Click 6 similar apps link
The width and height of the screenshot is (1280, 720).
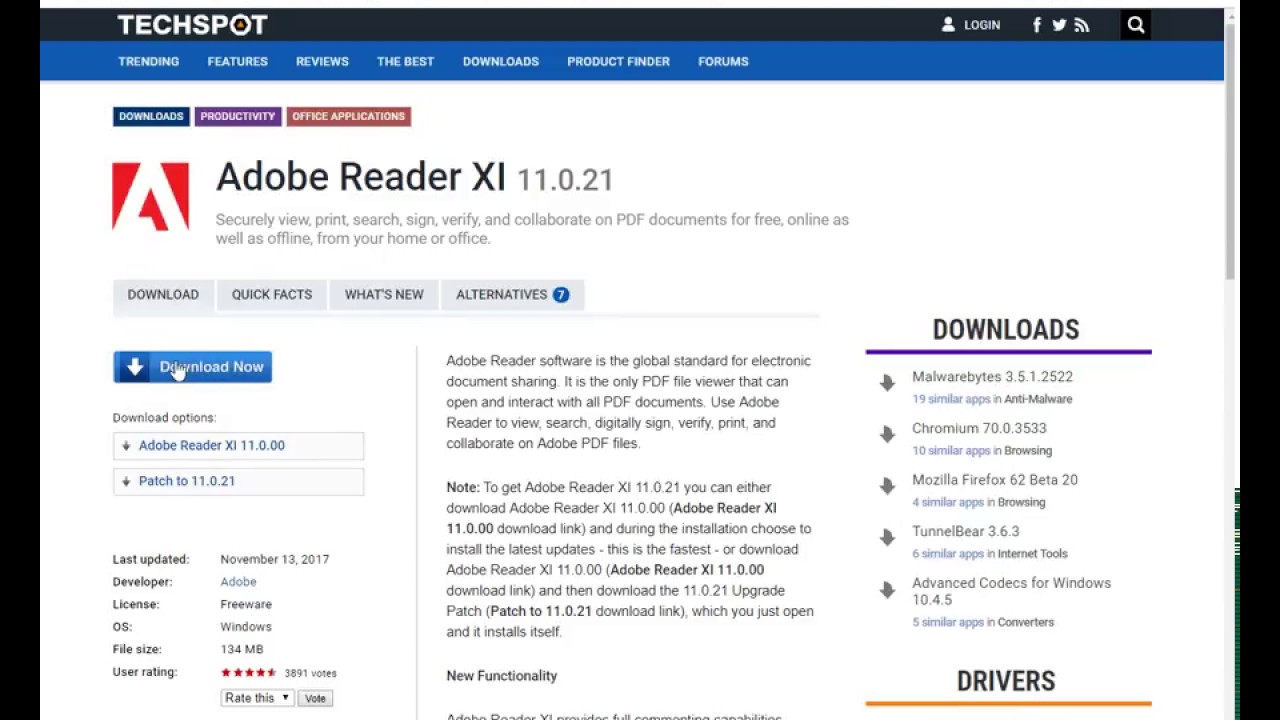[x=948, y=554]
